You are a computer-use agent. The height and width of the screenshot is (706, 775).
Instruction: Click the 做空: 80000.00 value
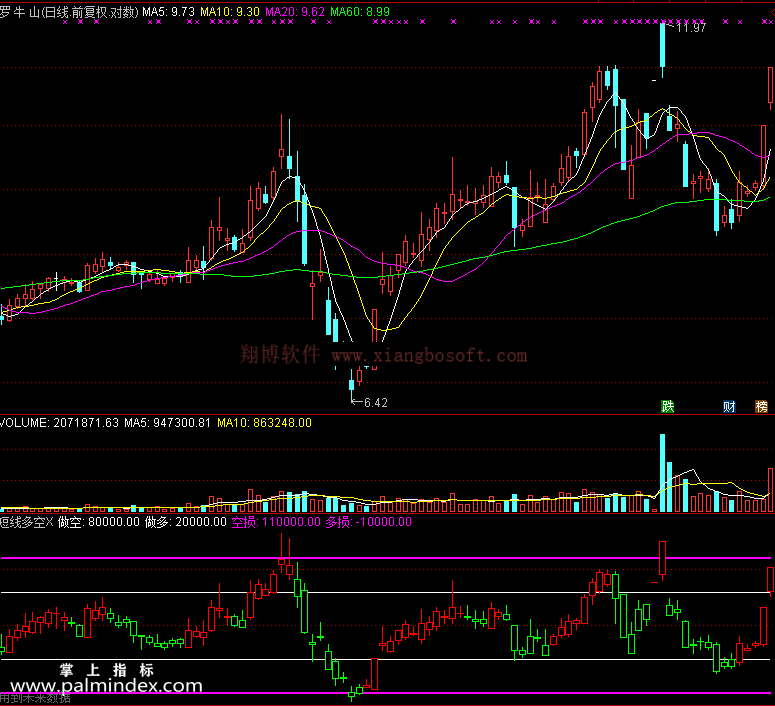(x=99, y=522)
